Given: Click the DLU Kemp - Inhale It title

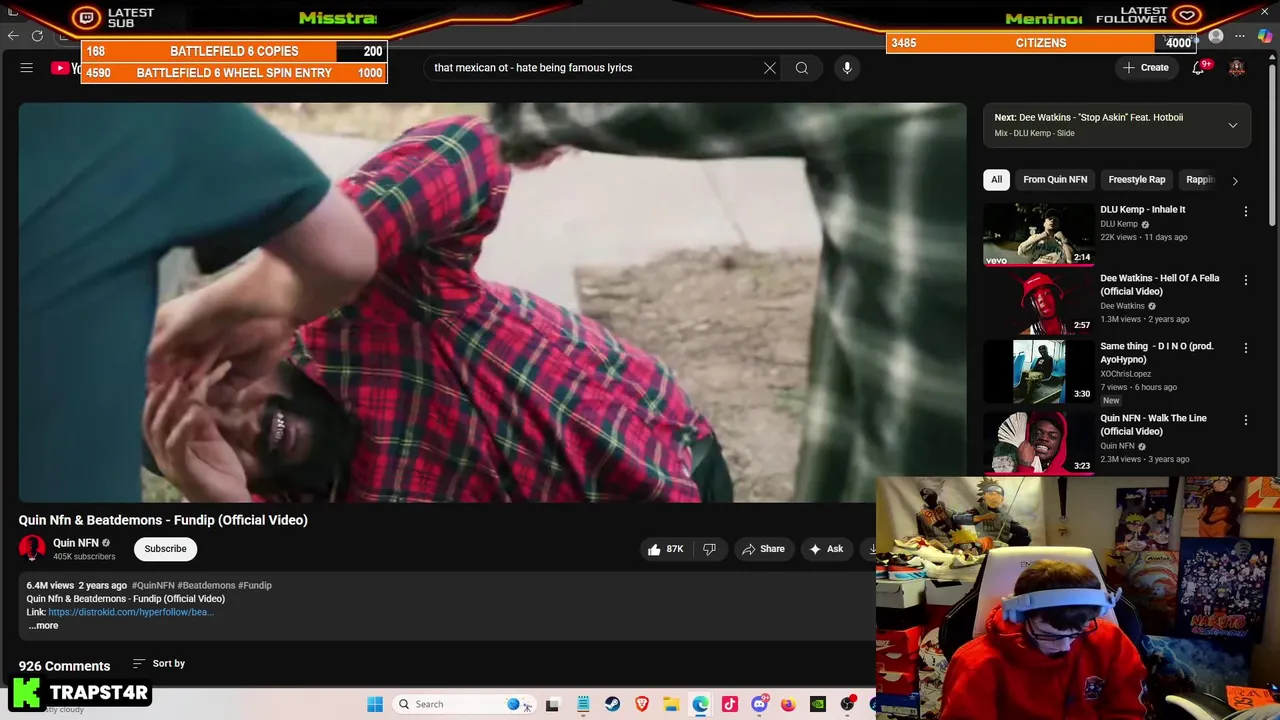Looking at the screenshot, I should point(1143,210).
